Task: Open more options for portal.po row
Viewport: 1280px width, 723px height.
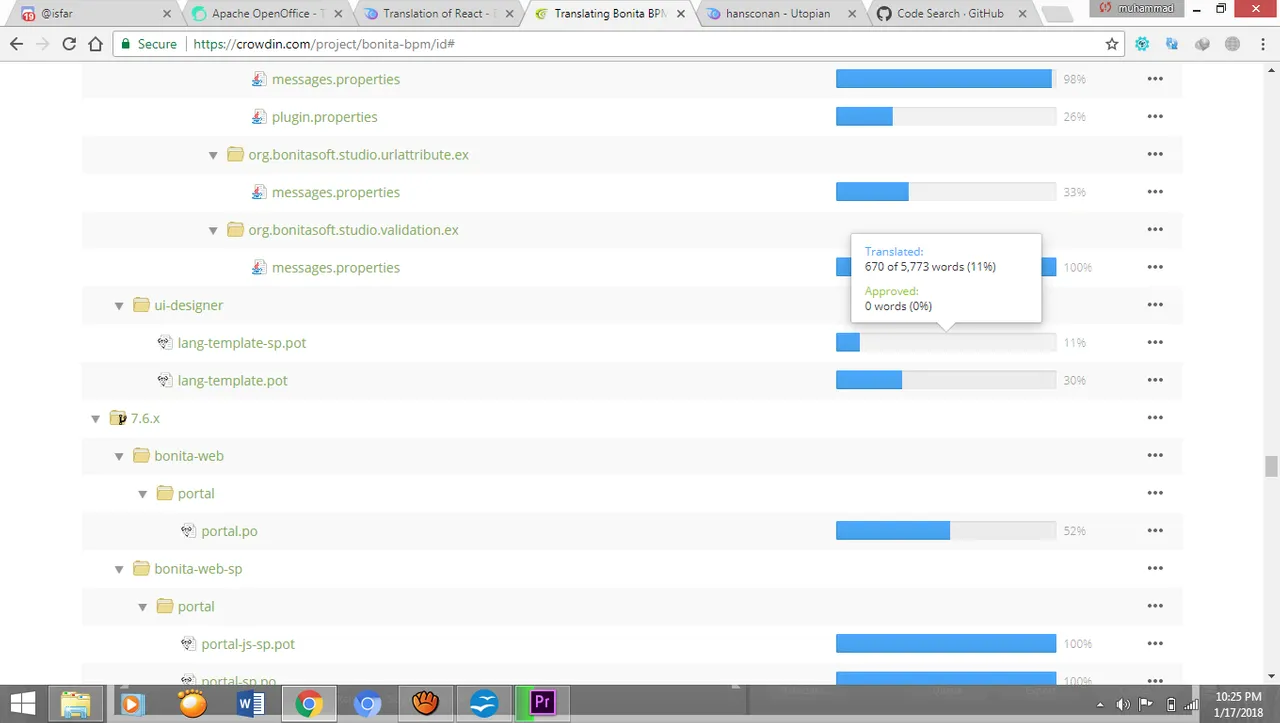Action: tap(1155, 531)
